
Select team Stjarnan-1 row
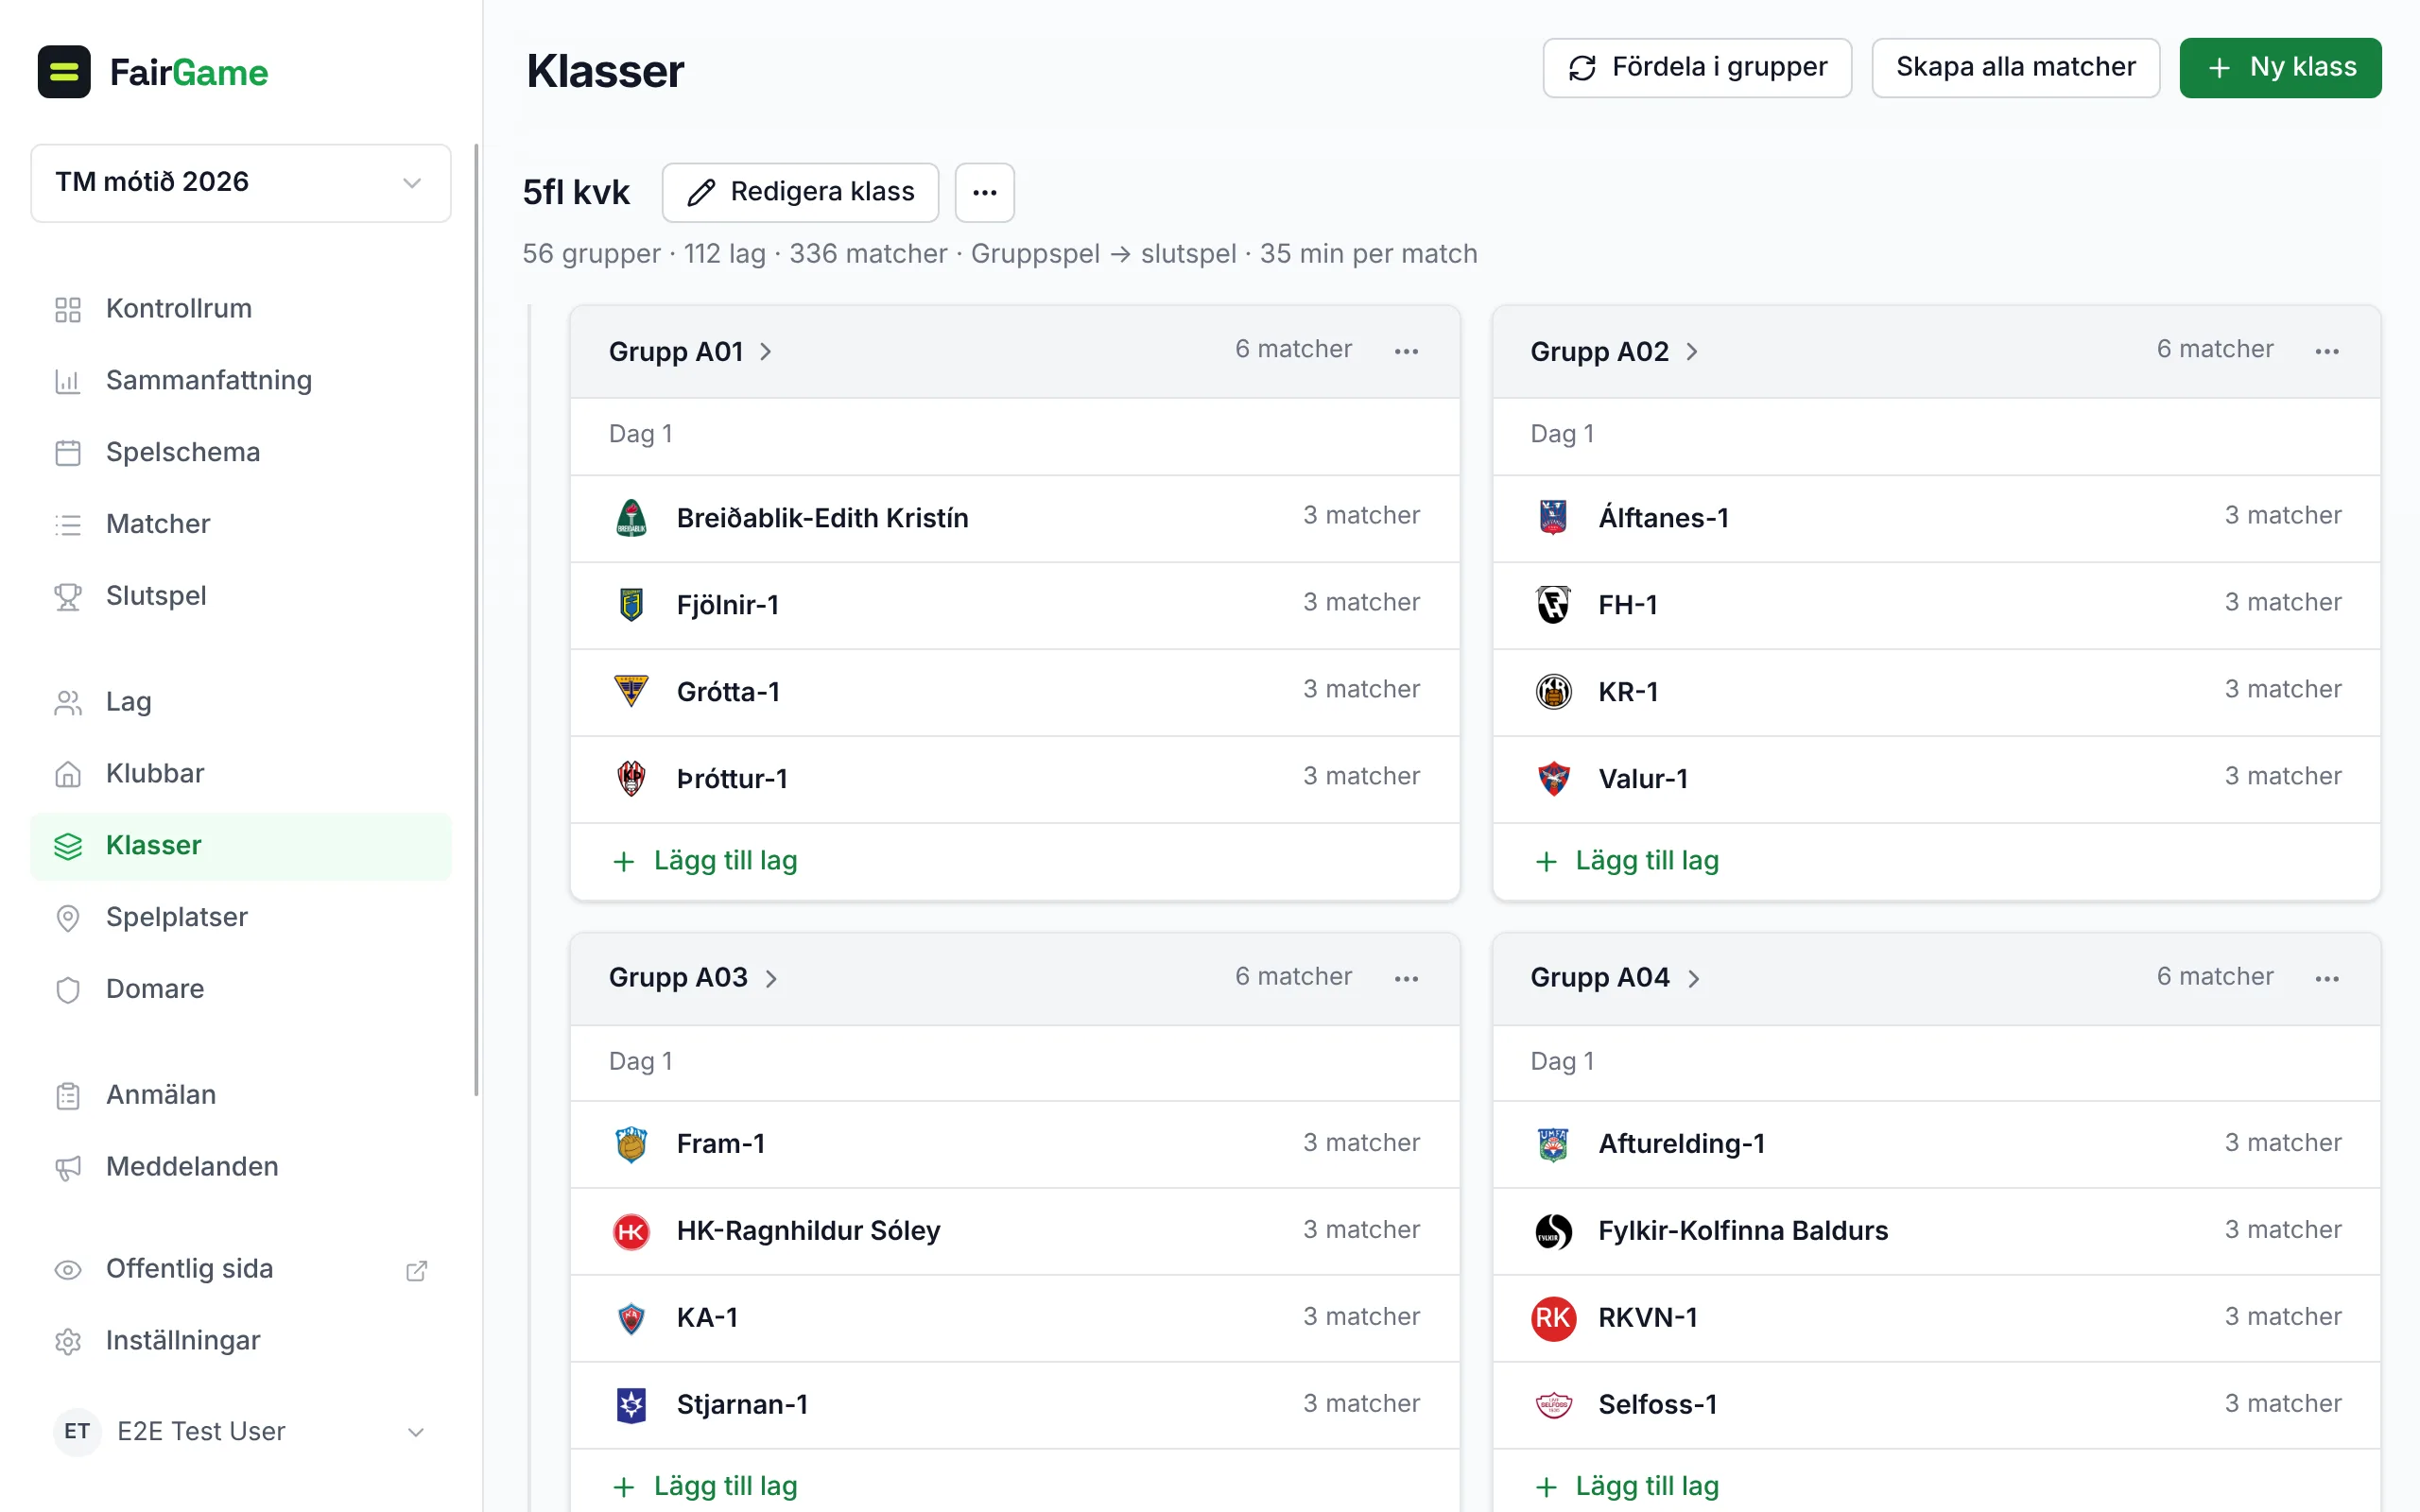pos(1014,1405)
